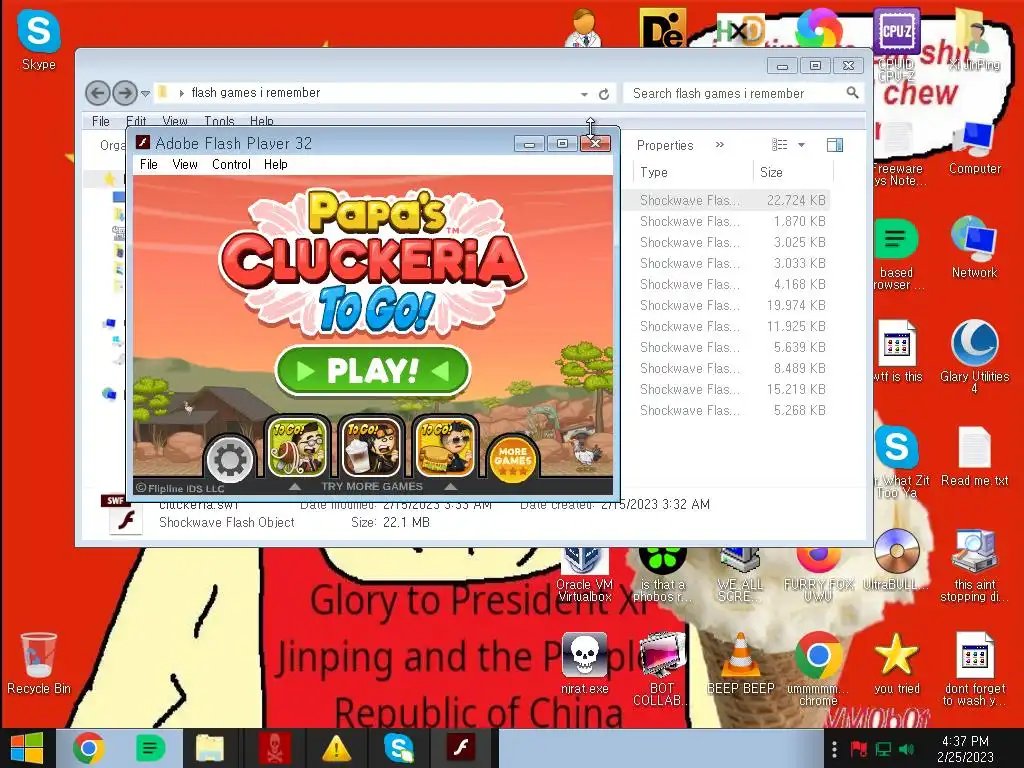Open the Papa's To Go game with the wings icon
1024x768 pixels.
(x=297, y=447)
